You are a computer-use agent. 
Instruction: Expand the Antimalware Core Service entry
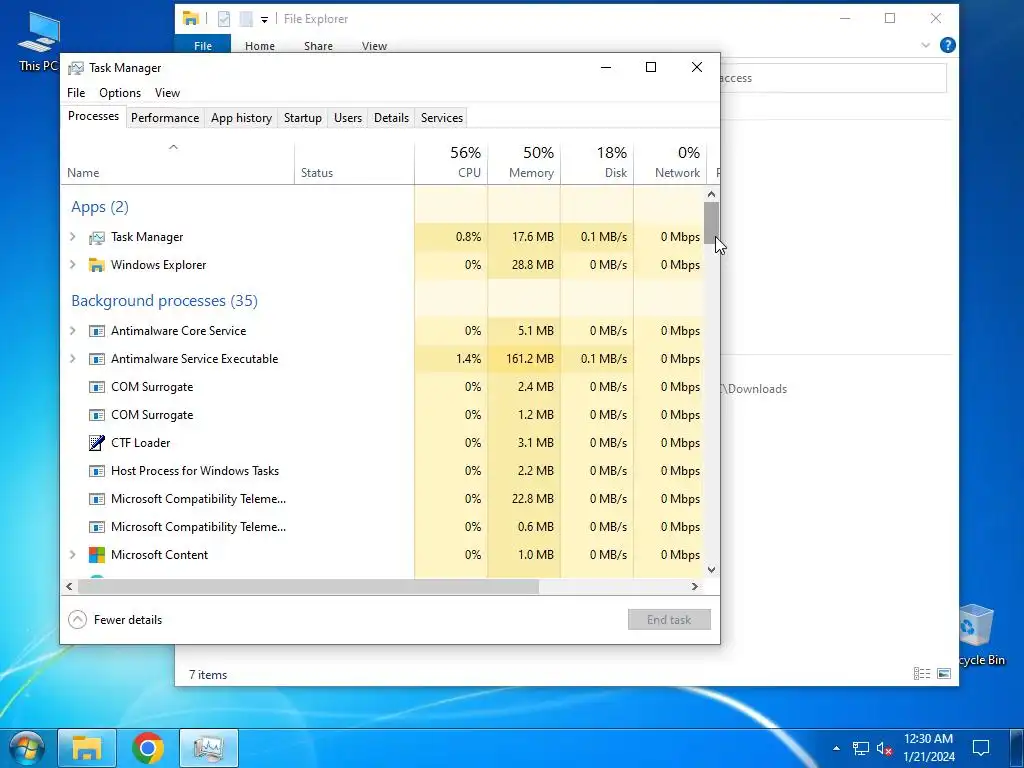(72, 330)
